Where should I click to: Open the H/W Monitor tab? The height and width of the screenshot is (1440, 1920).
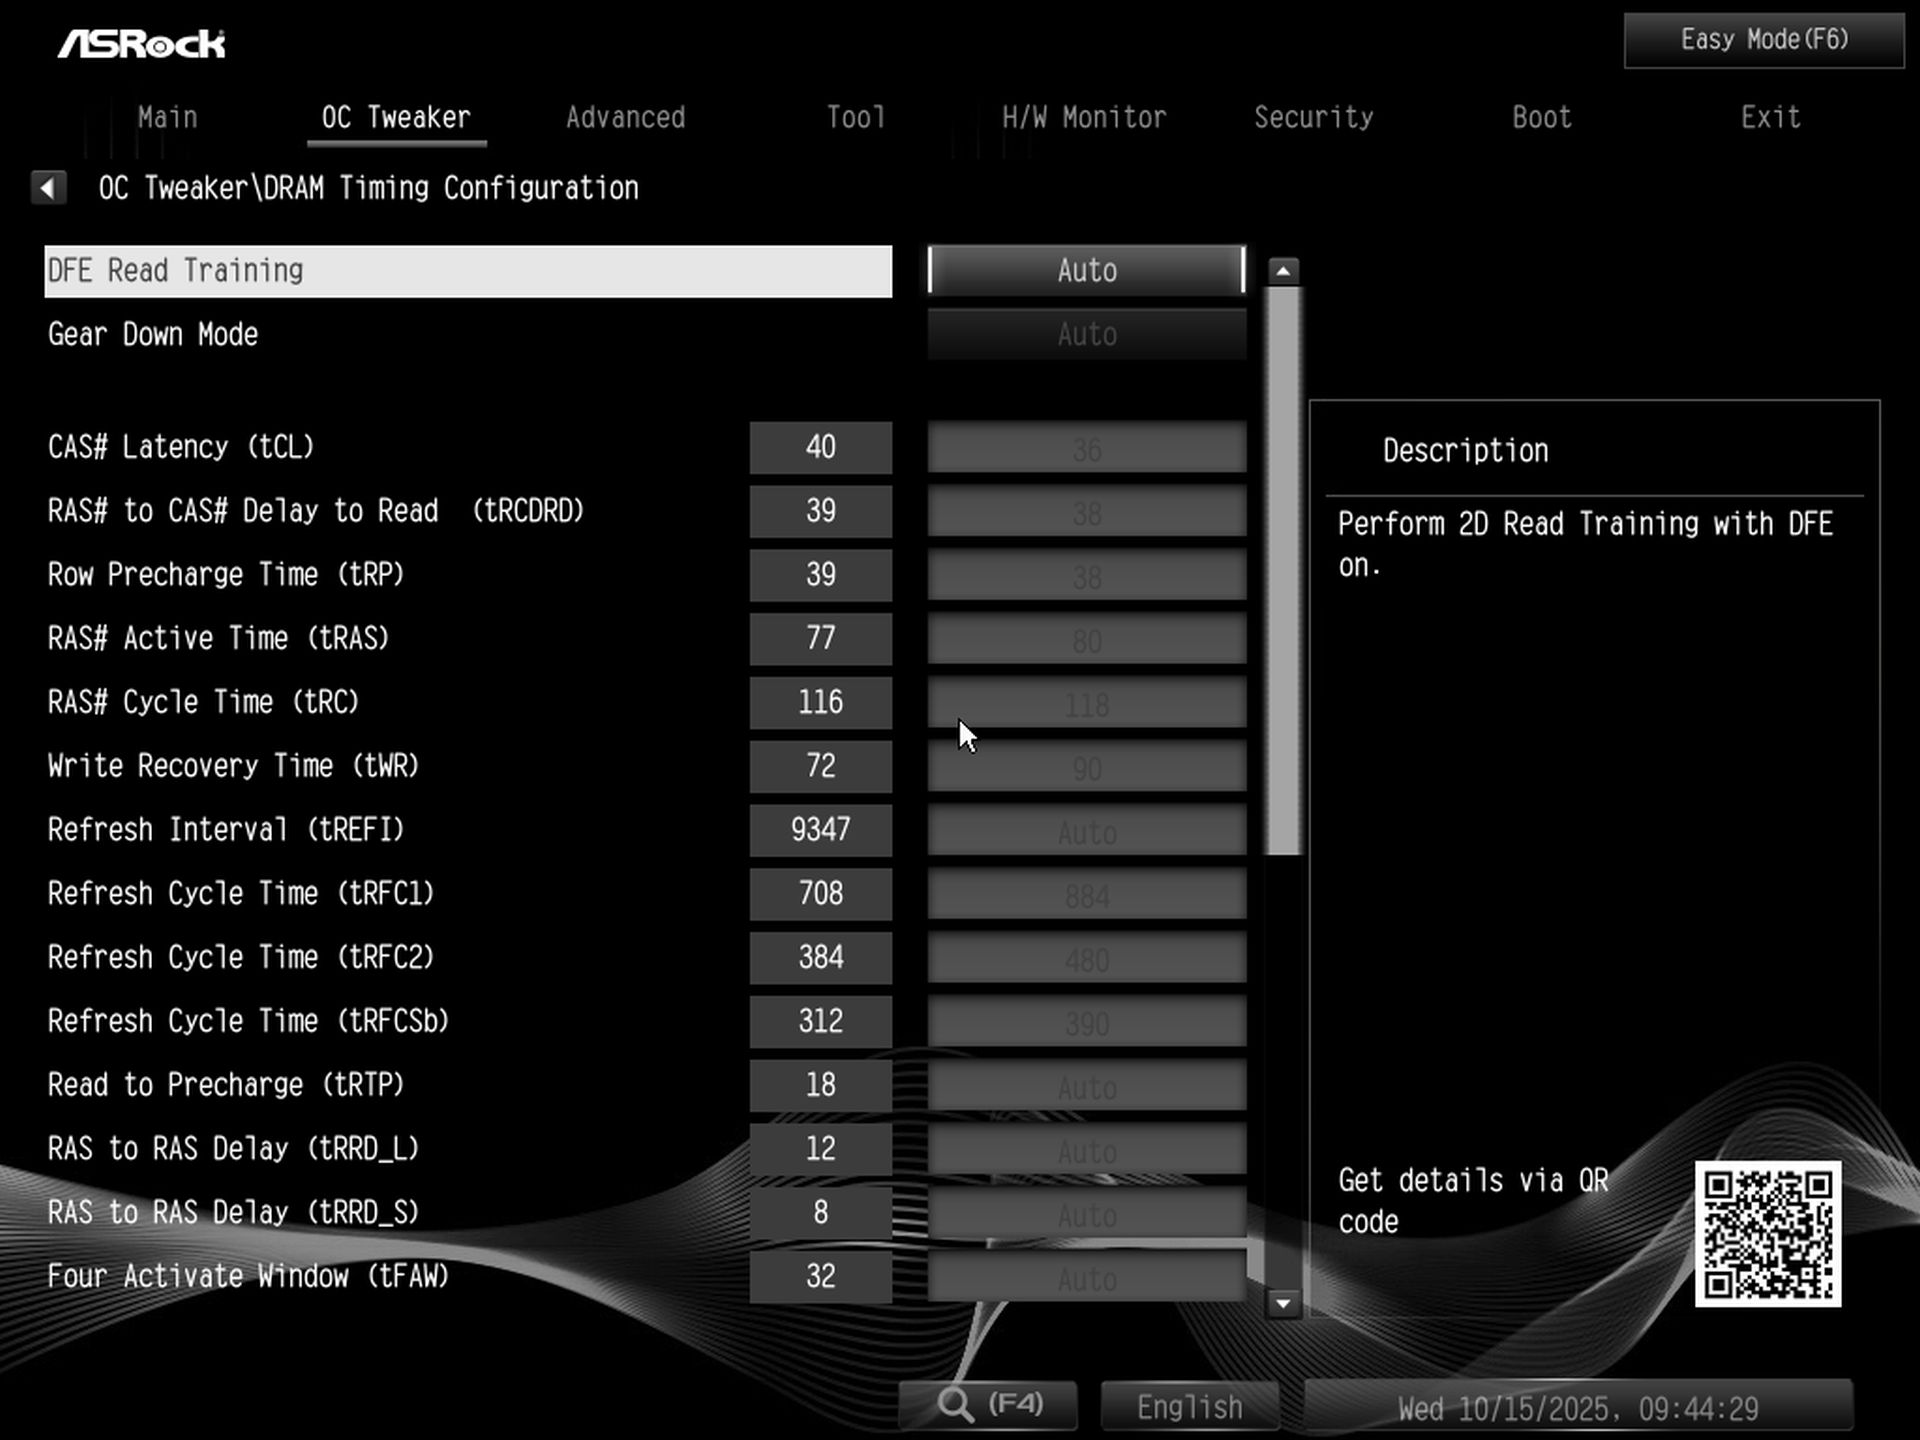1084,117
